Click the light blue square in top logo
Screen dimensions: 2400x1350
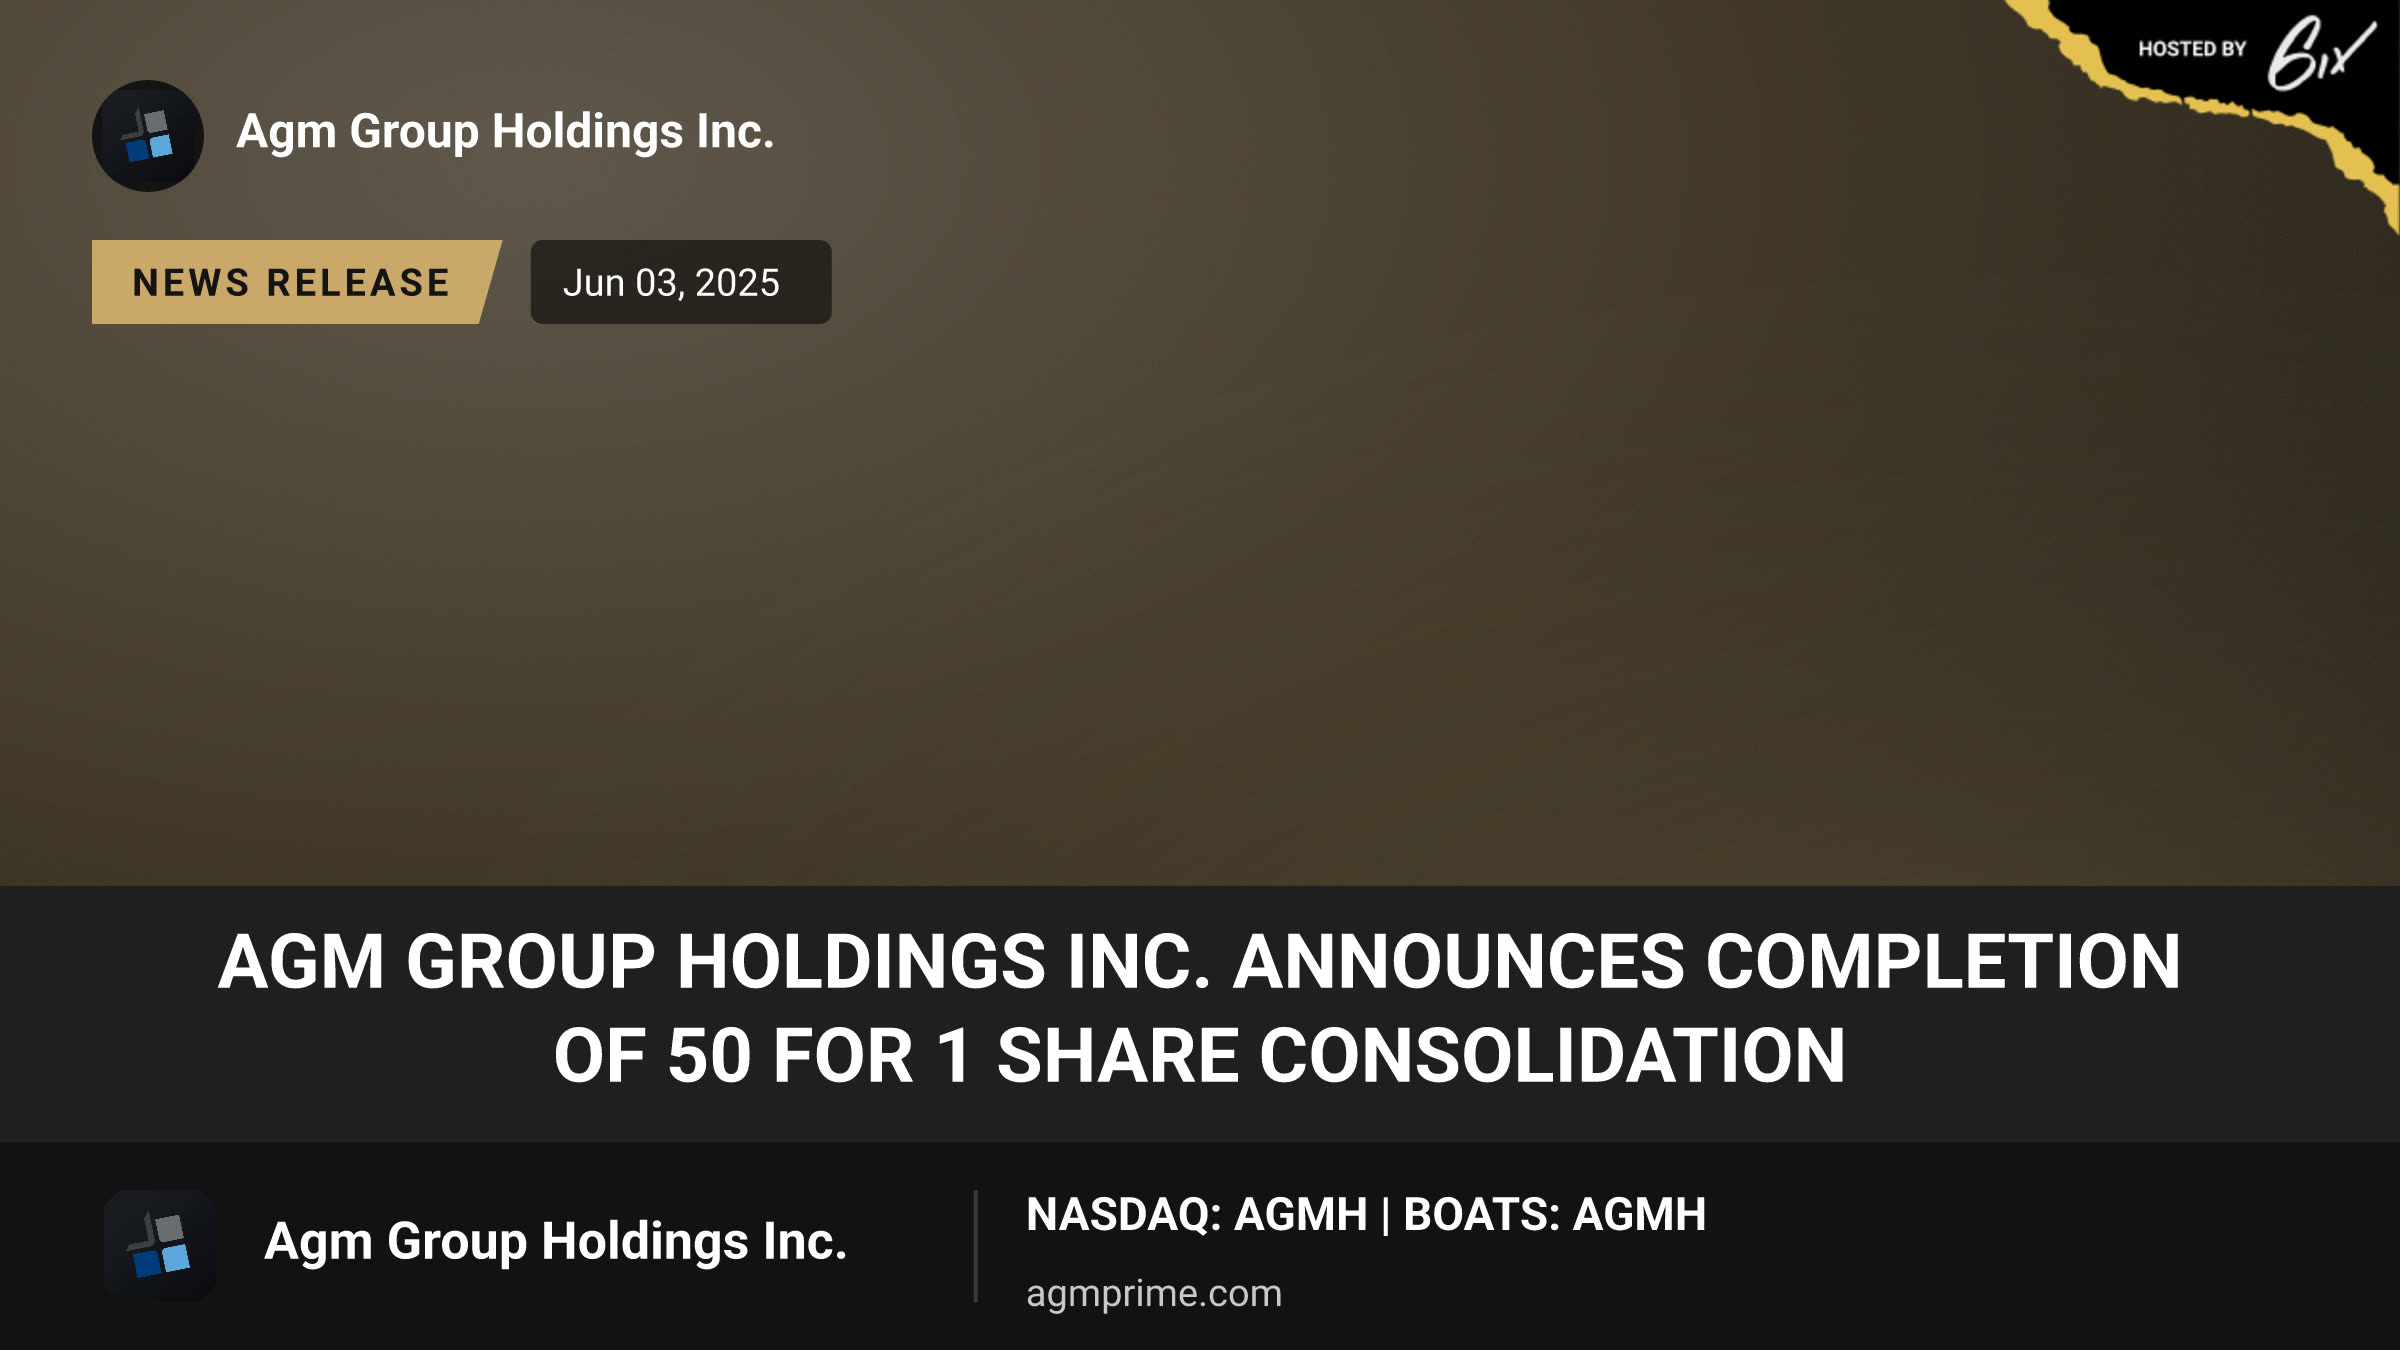click(x=161, y=147)
